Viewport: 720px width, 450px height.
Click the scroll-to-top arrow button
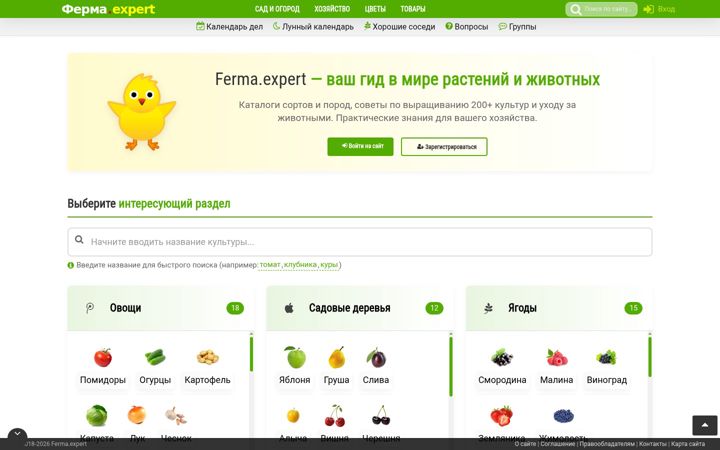705,425
